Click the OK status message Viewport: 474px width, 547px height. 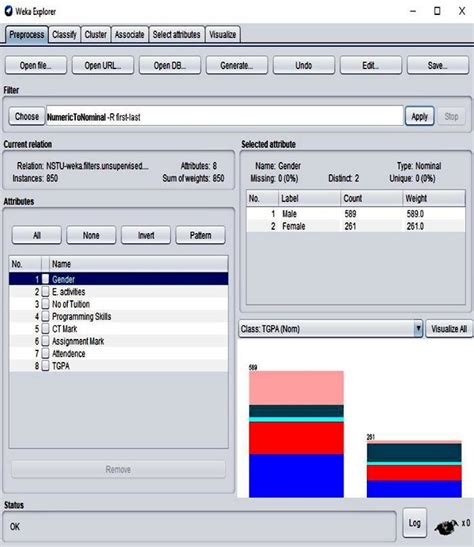[x=15, y=526]
